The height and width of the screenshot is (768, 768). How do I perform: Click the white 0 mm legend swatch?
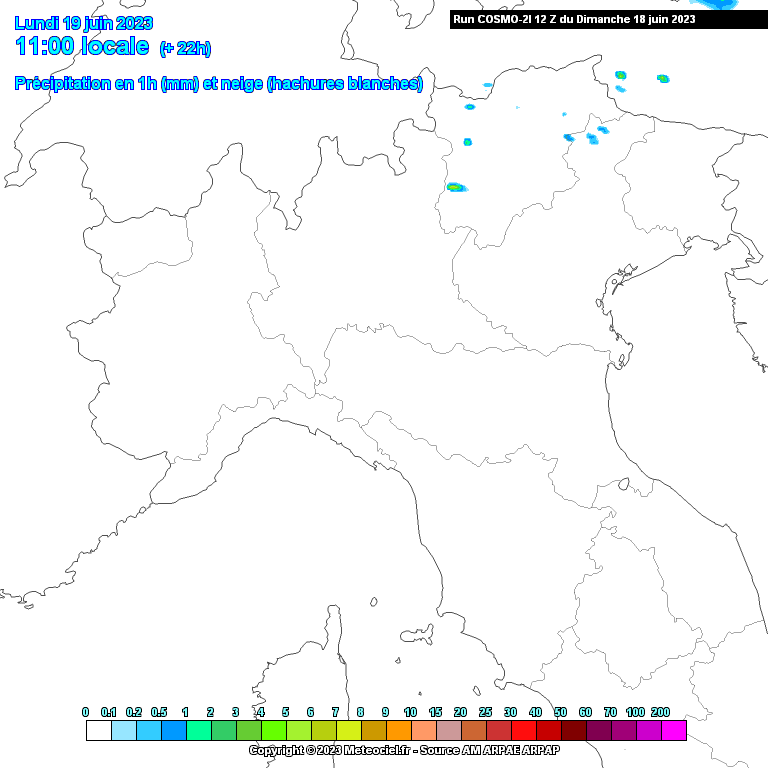click(99, 730)
